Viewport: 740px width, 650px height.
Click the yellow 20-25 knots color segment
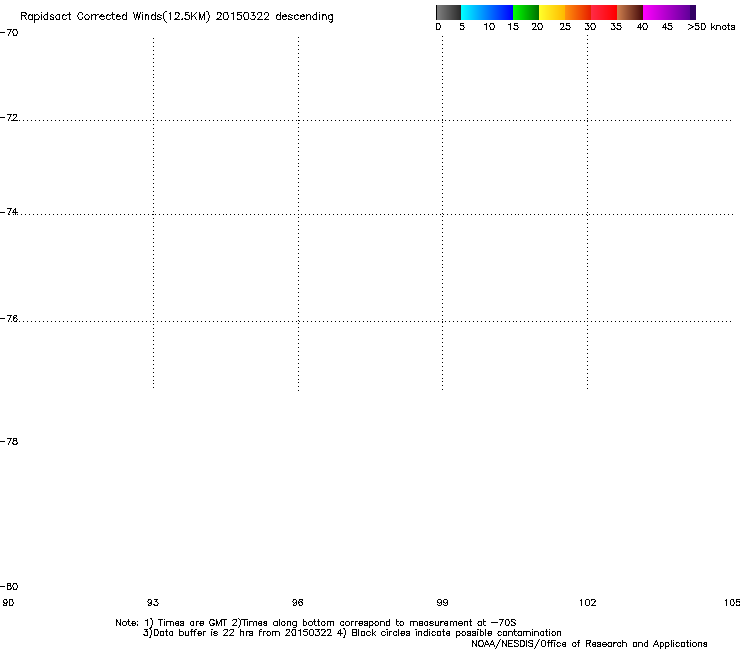click(x=552, y=12)
